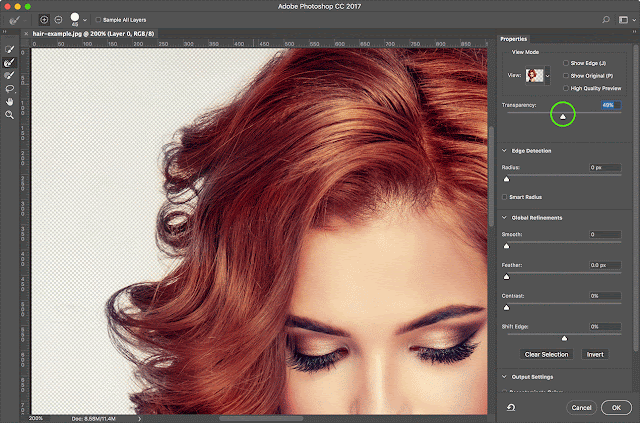Select the Hand tool
The image size is (640, 423).
tap(10, 101)
